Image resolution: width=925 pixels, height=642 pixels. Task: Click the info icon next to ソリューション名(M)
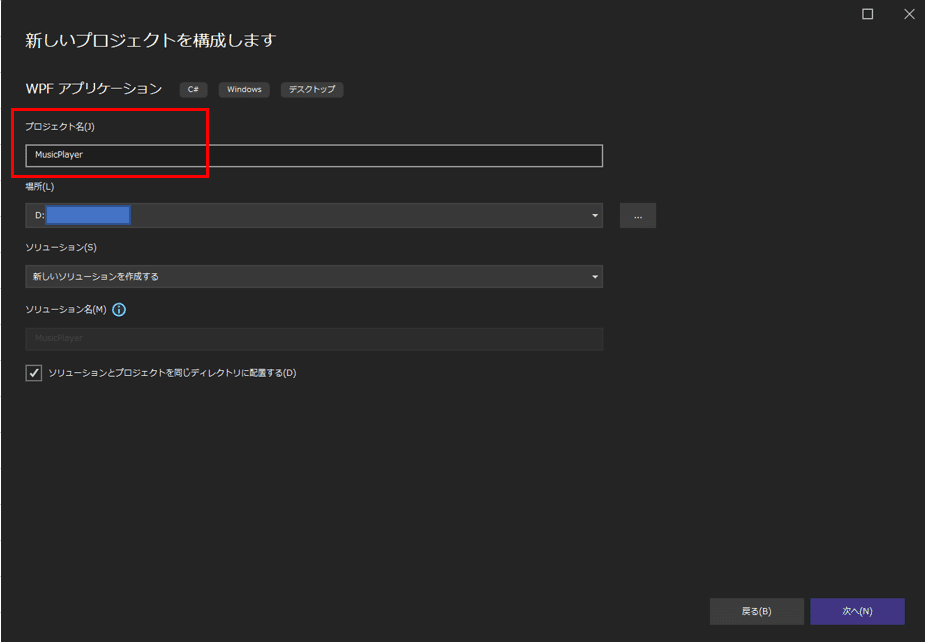click(x=119, y=310)
